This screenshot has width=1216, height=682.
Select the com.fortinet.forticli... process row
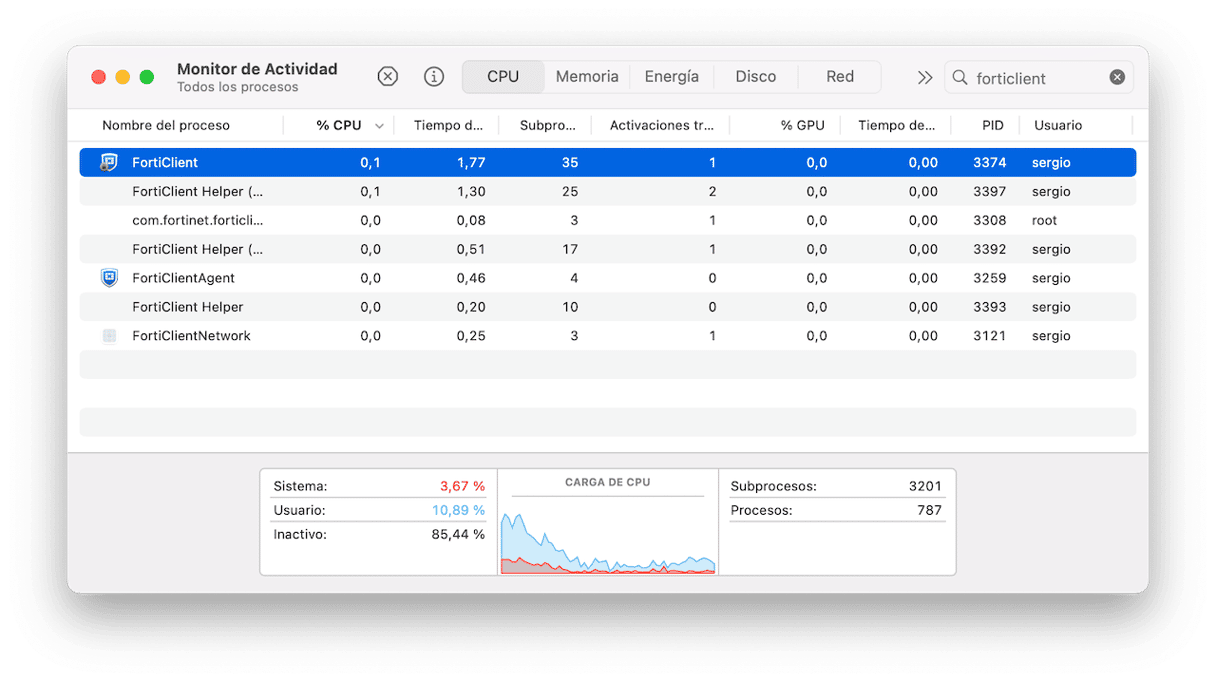(608, 220)
